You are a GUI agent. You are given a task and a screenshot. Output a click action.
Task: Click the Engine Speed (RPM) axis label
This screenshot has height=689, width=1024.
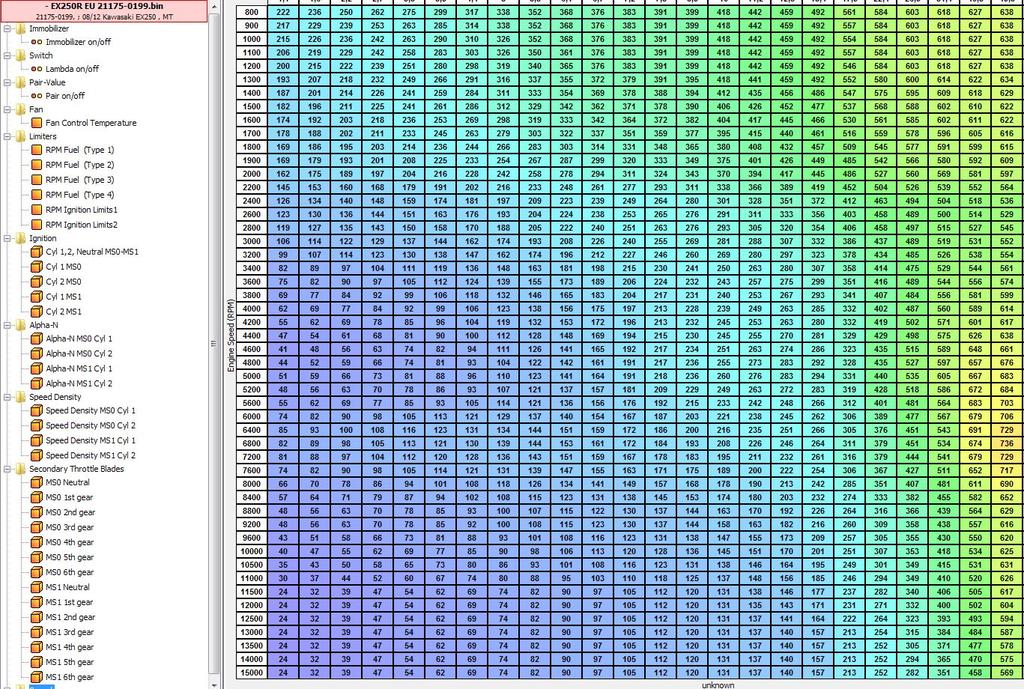click(x=230, y=336)
